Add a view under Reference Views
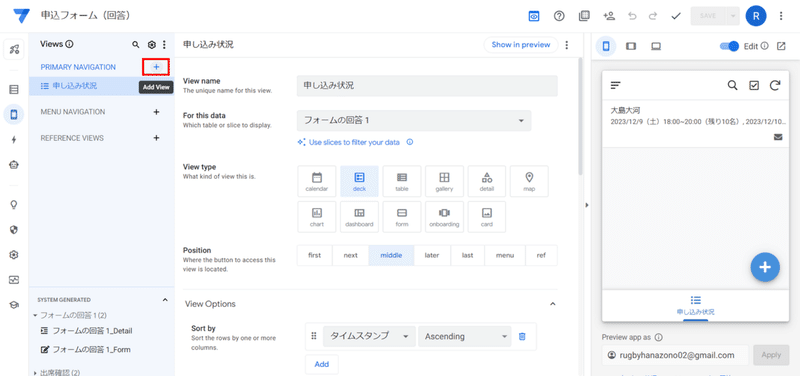This screenshot has width=800, height=376. point(157,138)
